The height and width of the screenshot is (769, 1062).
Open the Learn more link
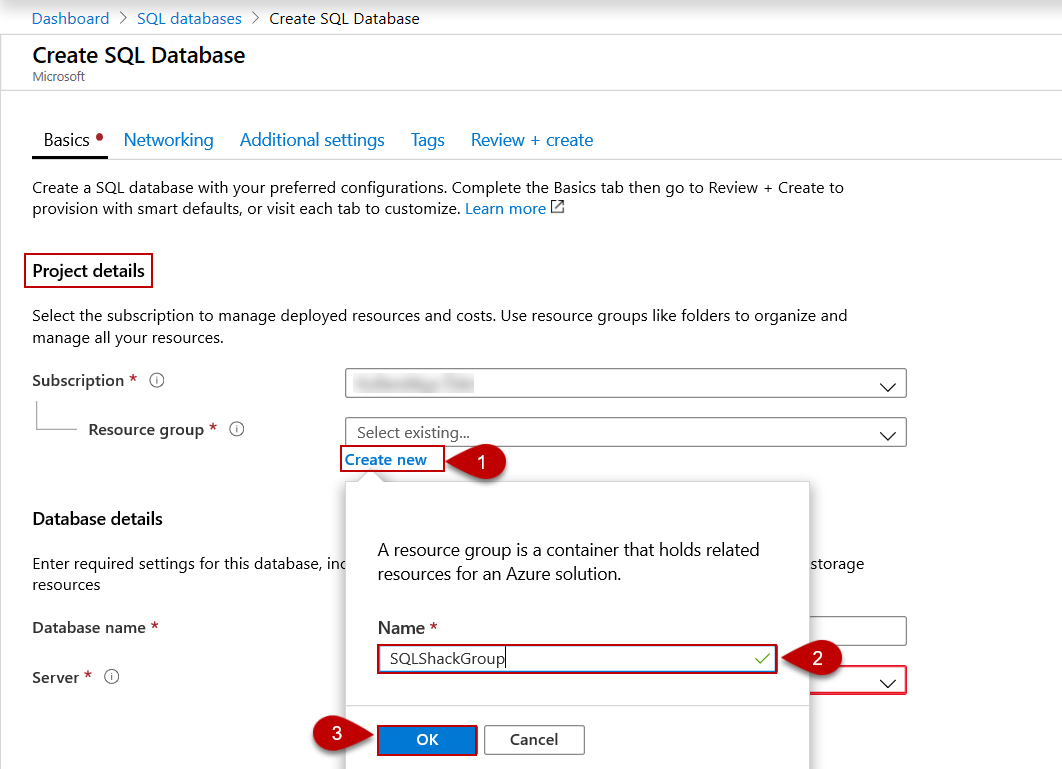505,209
